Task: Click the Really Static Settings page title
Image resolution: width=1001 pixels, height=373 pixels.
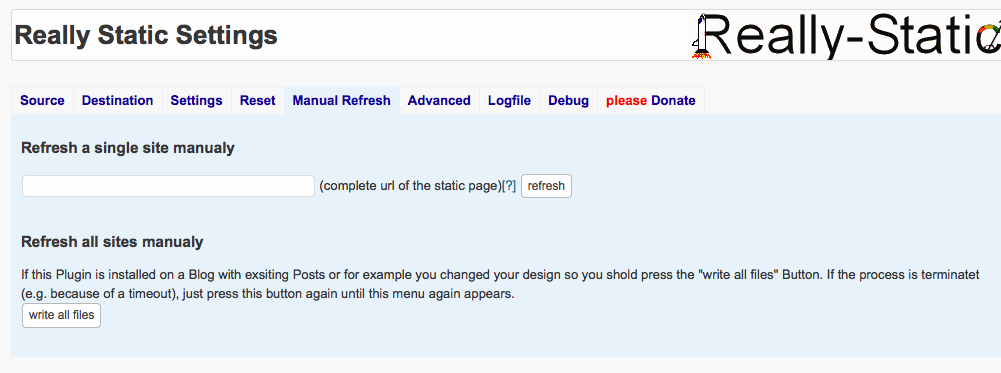Action: pyautogui.click(x=146, y=35)
